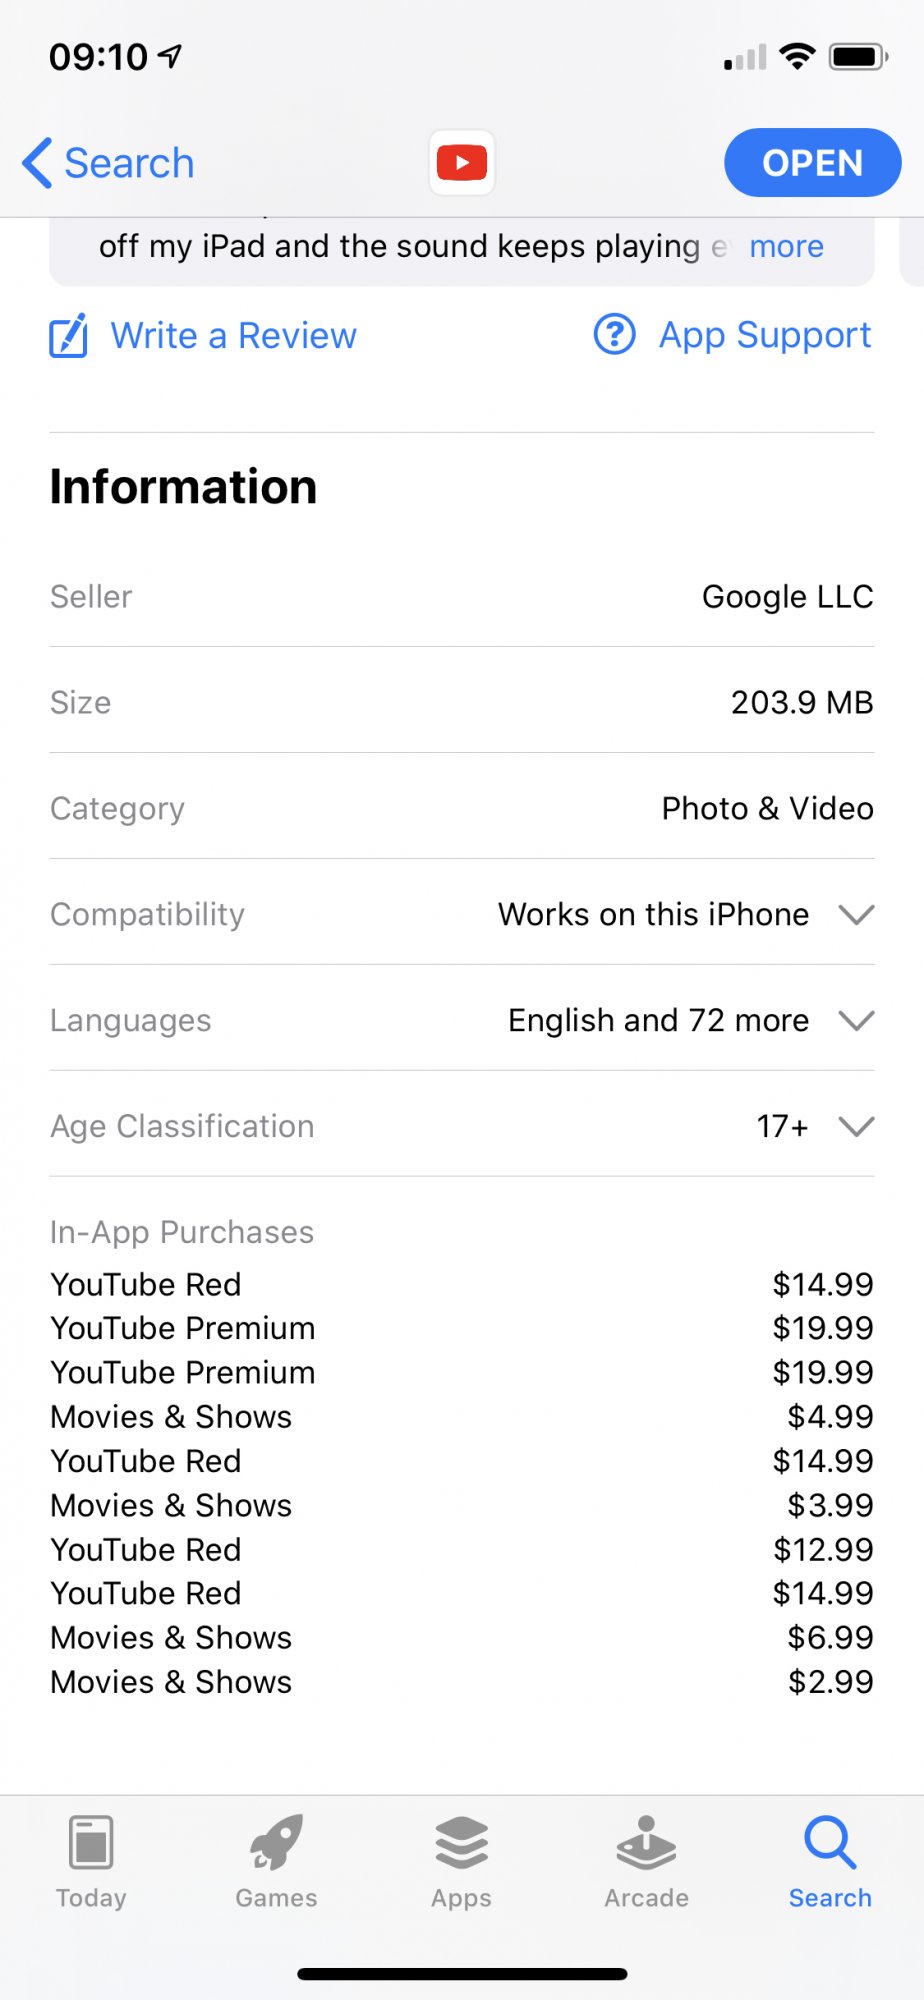The image size is (924, 2000).
Task: Open the Today tab icon
Action: click(x=91, y=1842)
